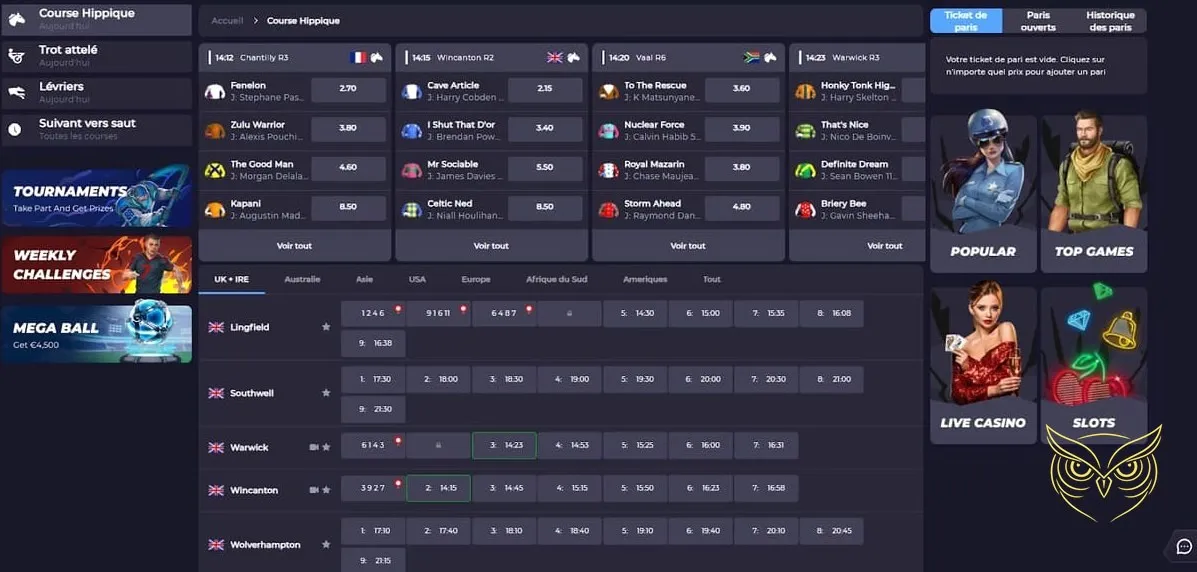Open Lingfield race 5 at 14:30
The height and width of the screenshot is (572, 1197).
click(635, 314)
